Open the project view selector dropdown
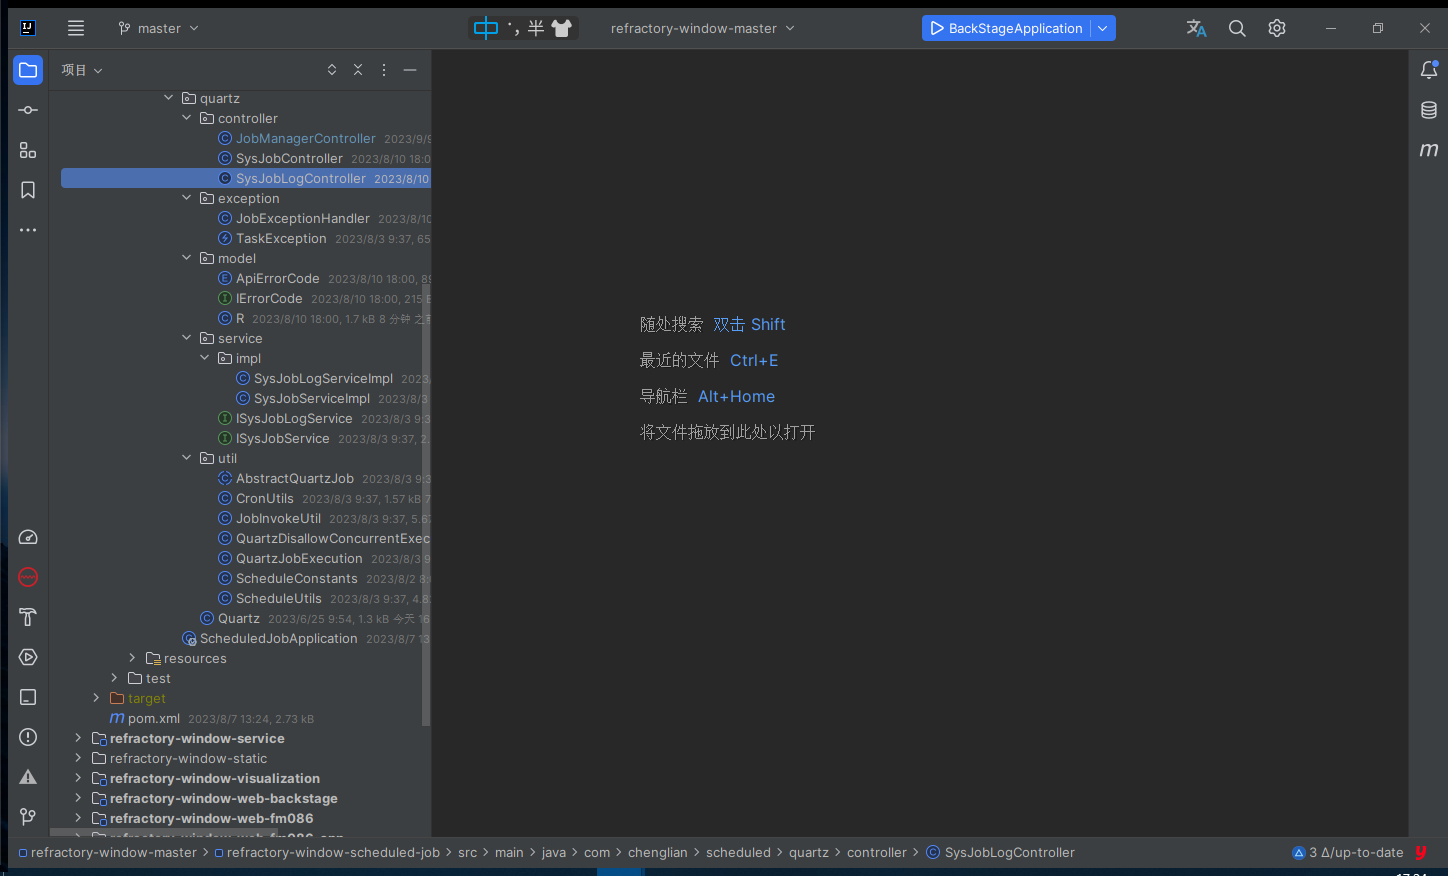 82,70
